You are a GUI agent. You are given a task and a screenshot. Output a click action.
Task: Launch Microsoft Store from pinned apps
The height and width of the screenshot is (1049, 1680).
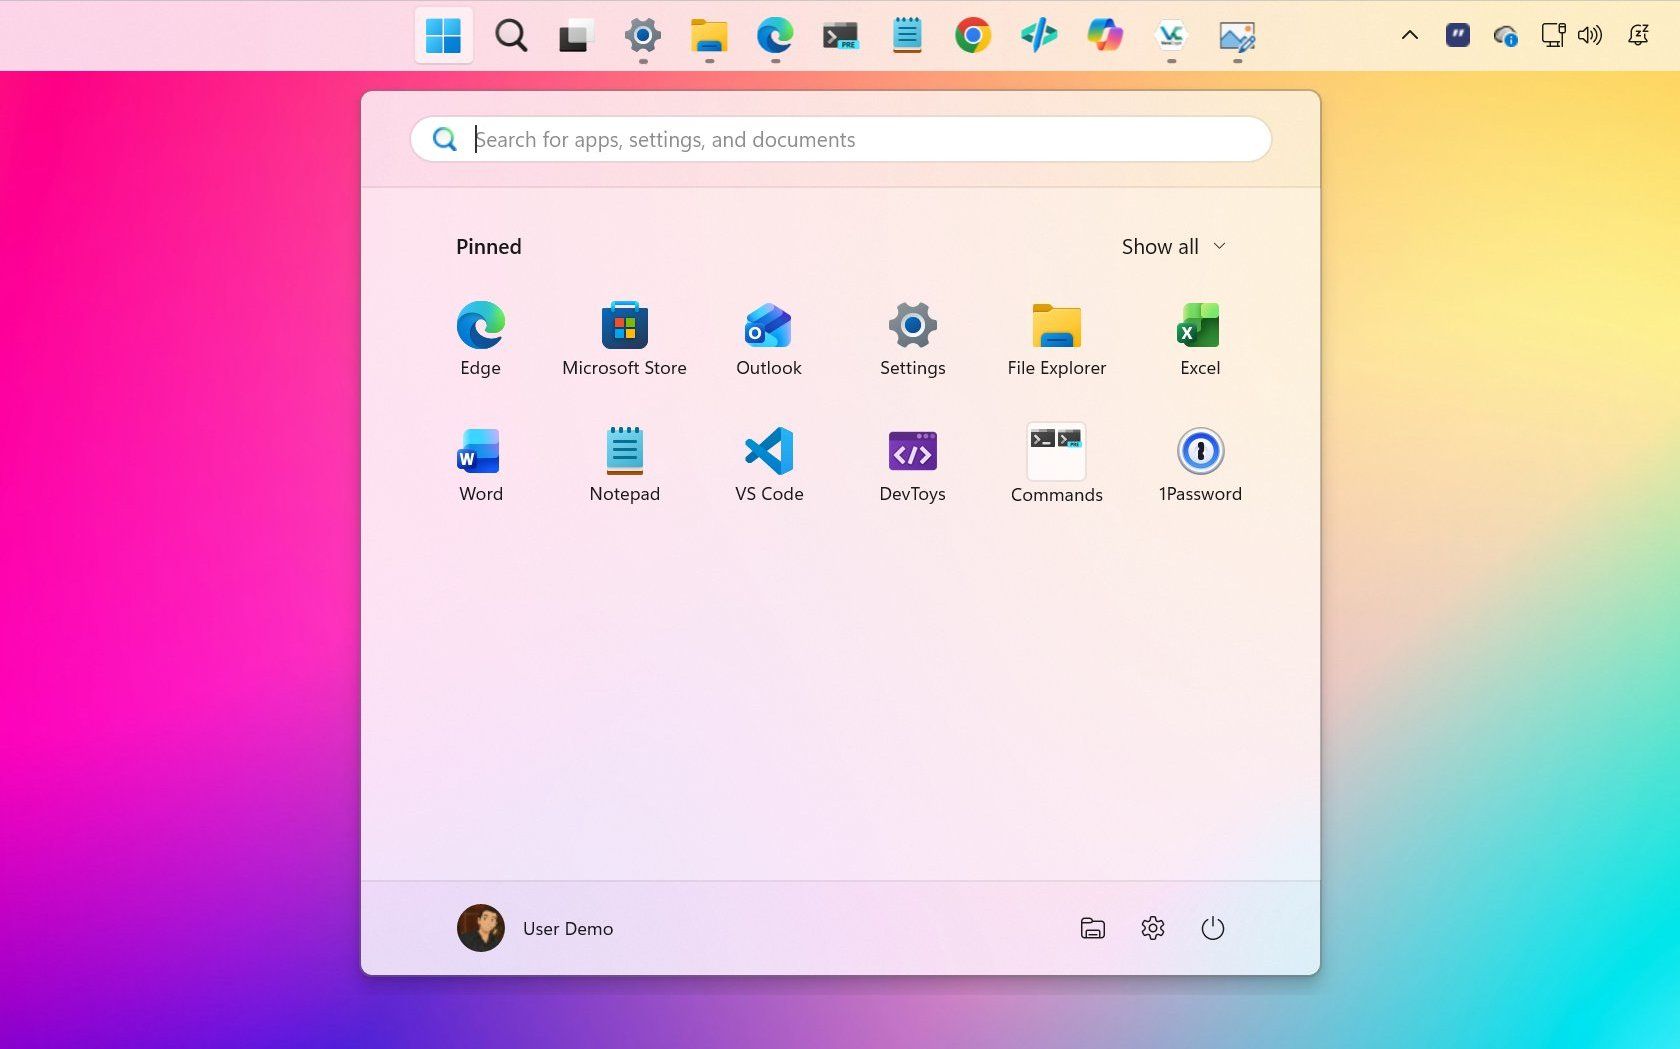pos(625,340)
